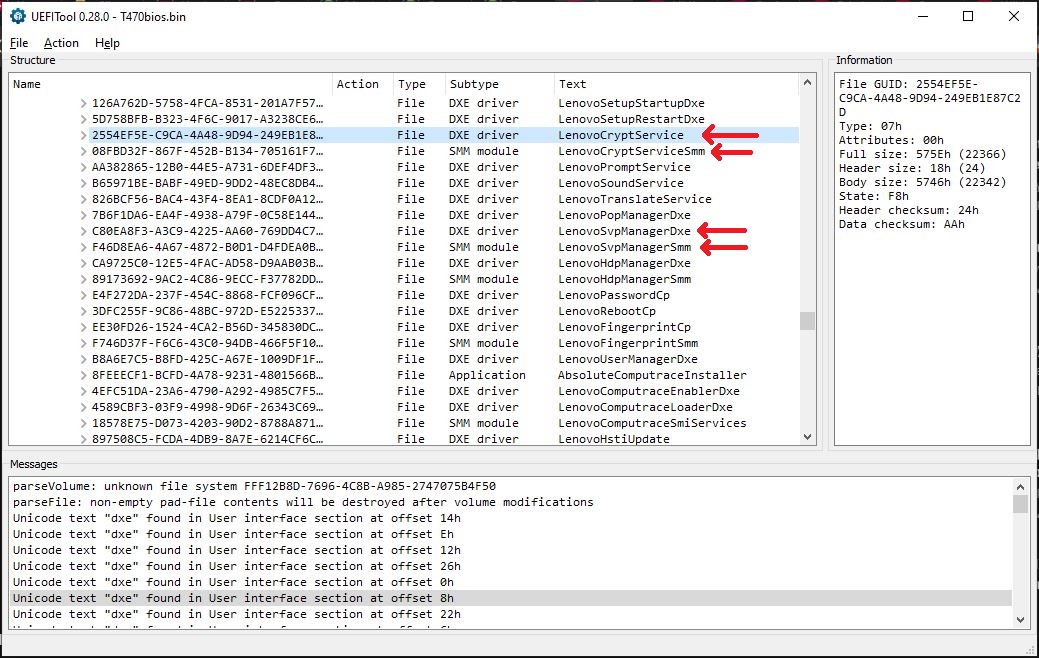Select message with offset Eh
The image size is (1039, 658).
[x=233, y=534]
